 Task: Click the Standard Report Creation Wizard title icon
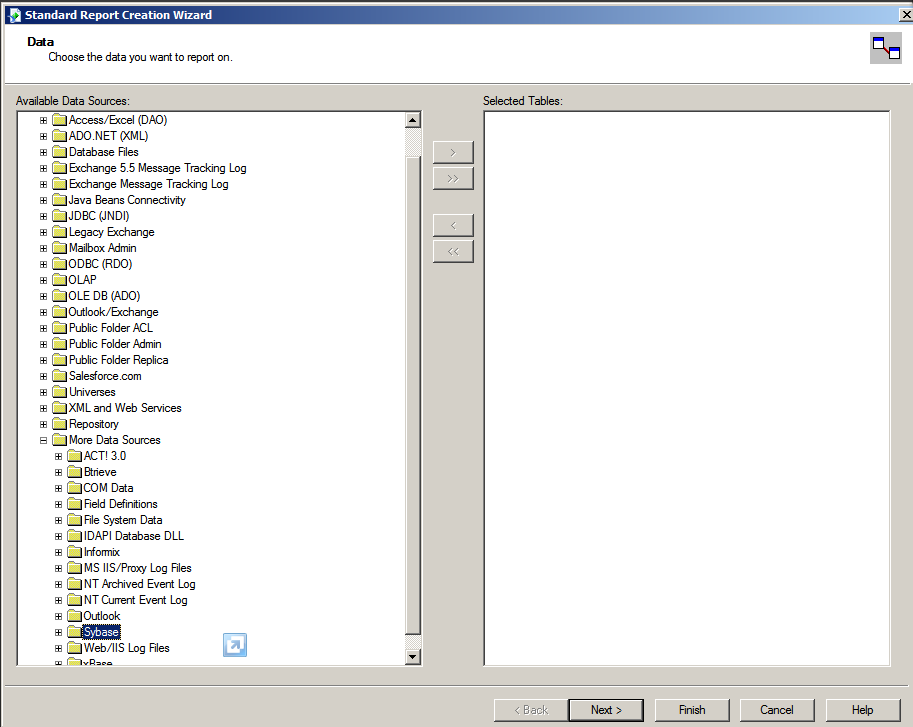point(15,15)
